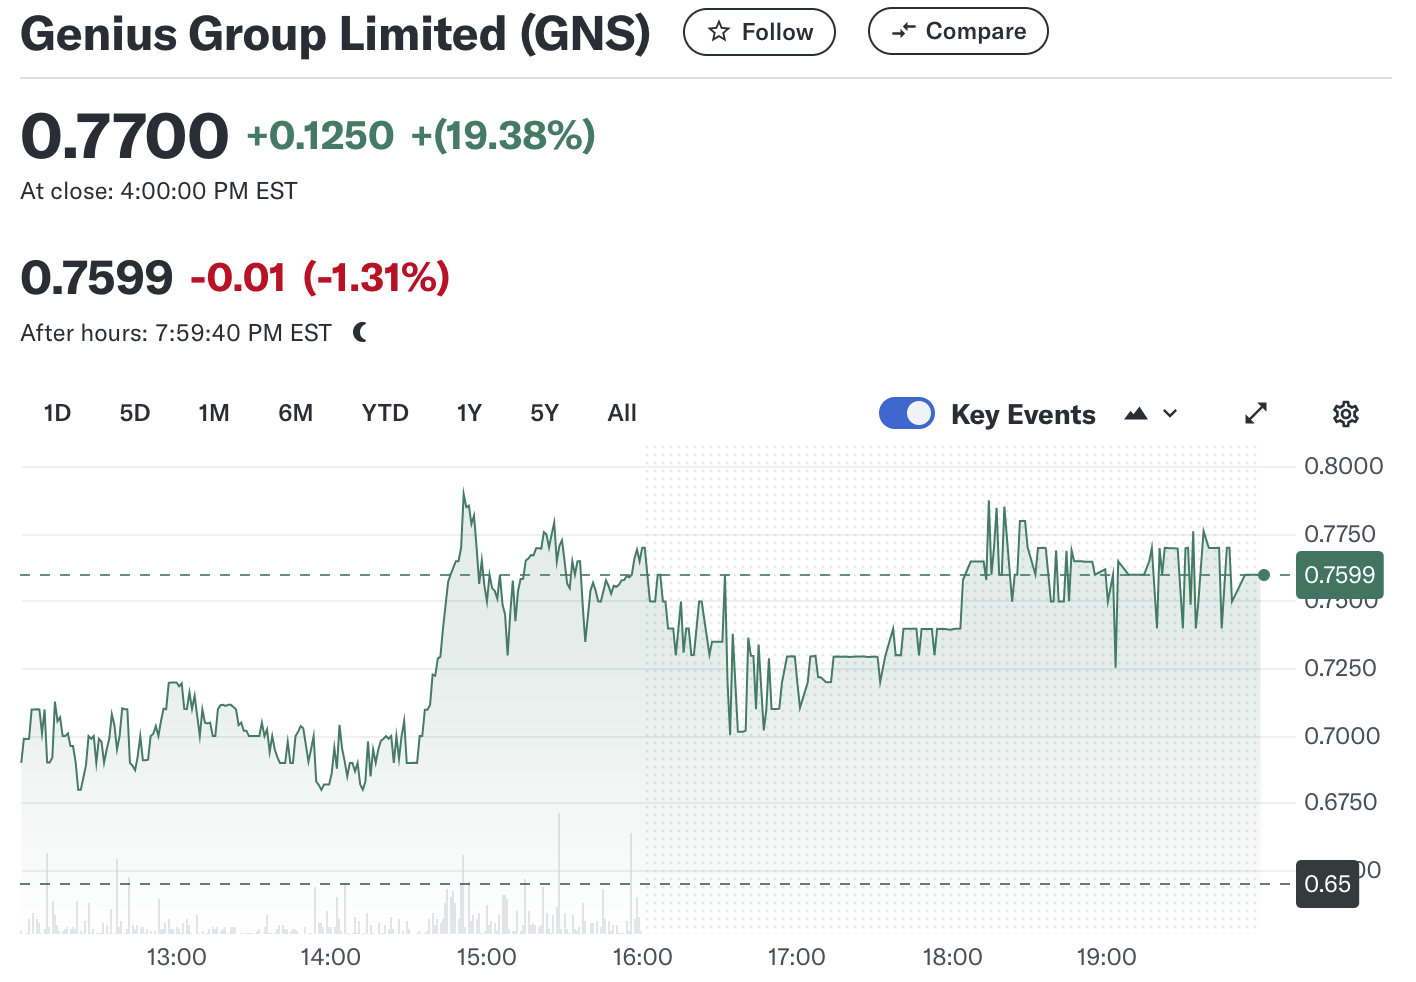Click the 0.6750 y-axis label
Image resolution: width=1416 pixels, height=982 pixels.
(x=1339, y=802)
